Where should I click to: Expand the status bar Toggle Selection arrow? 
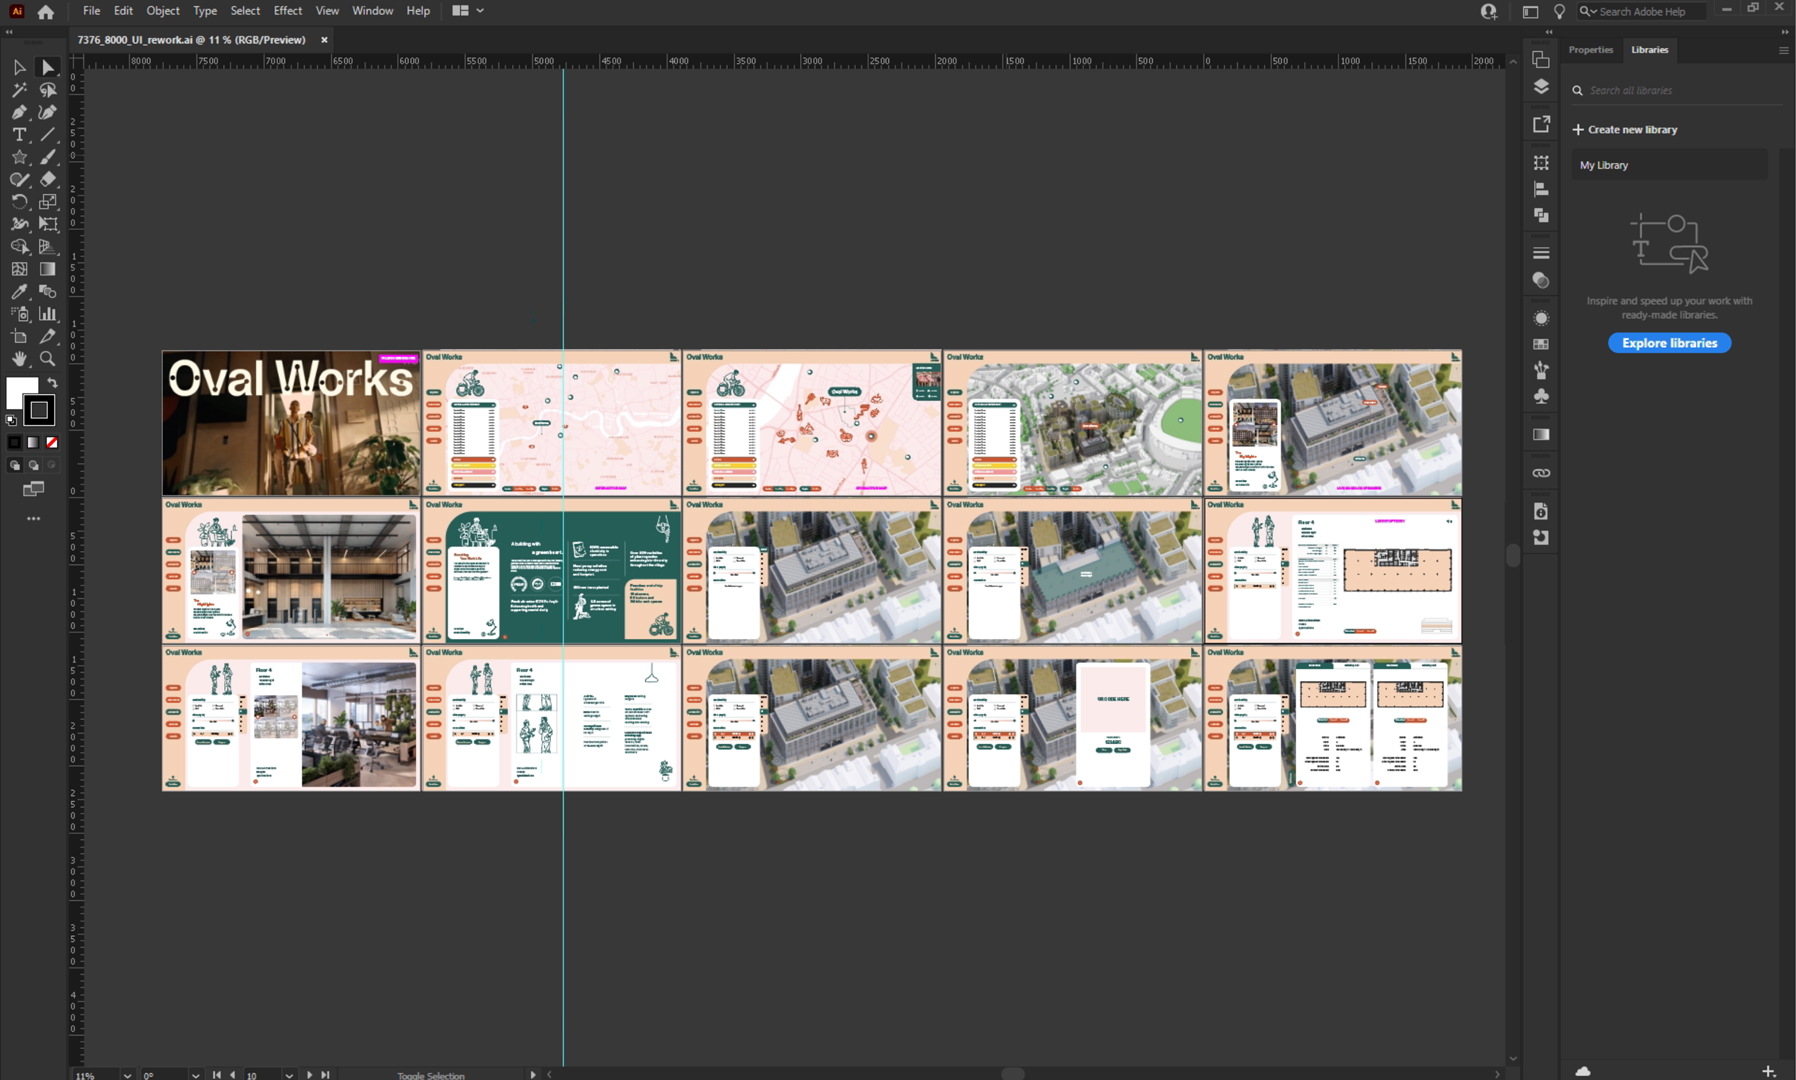532,1075
